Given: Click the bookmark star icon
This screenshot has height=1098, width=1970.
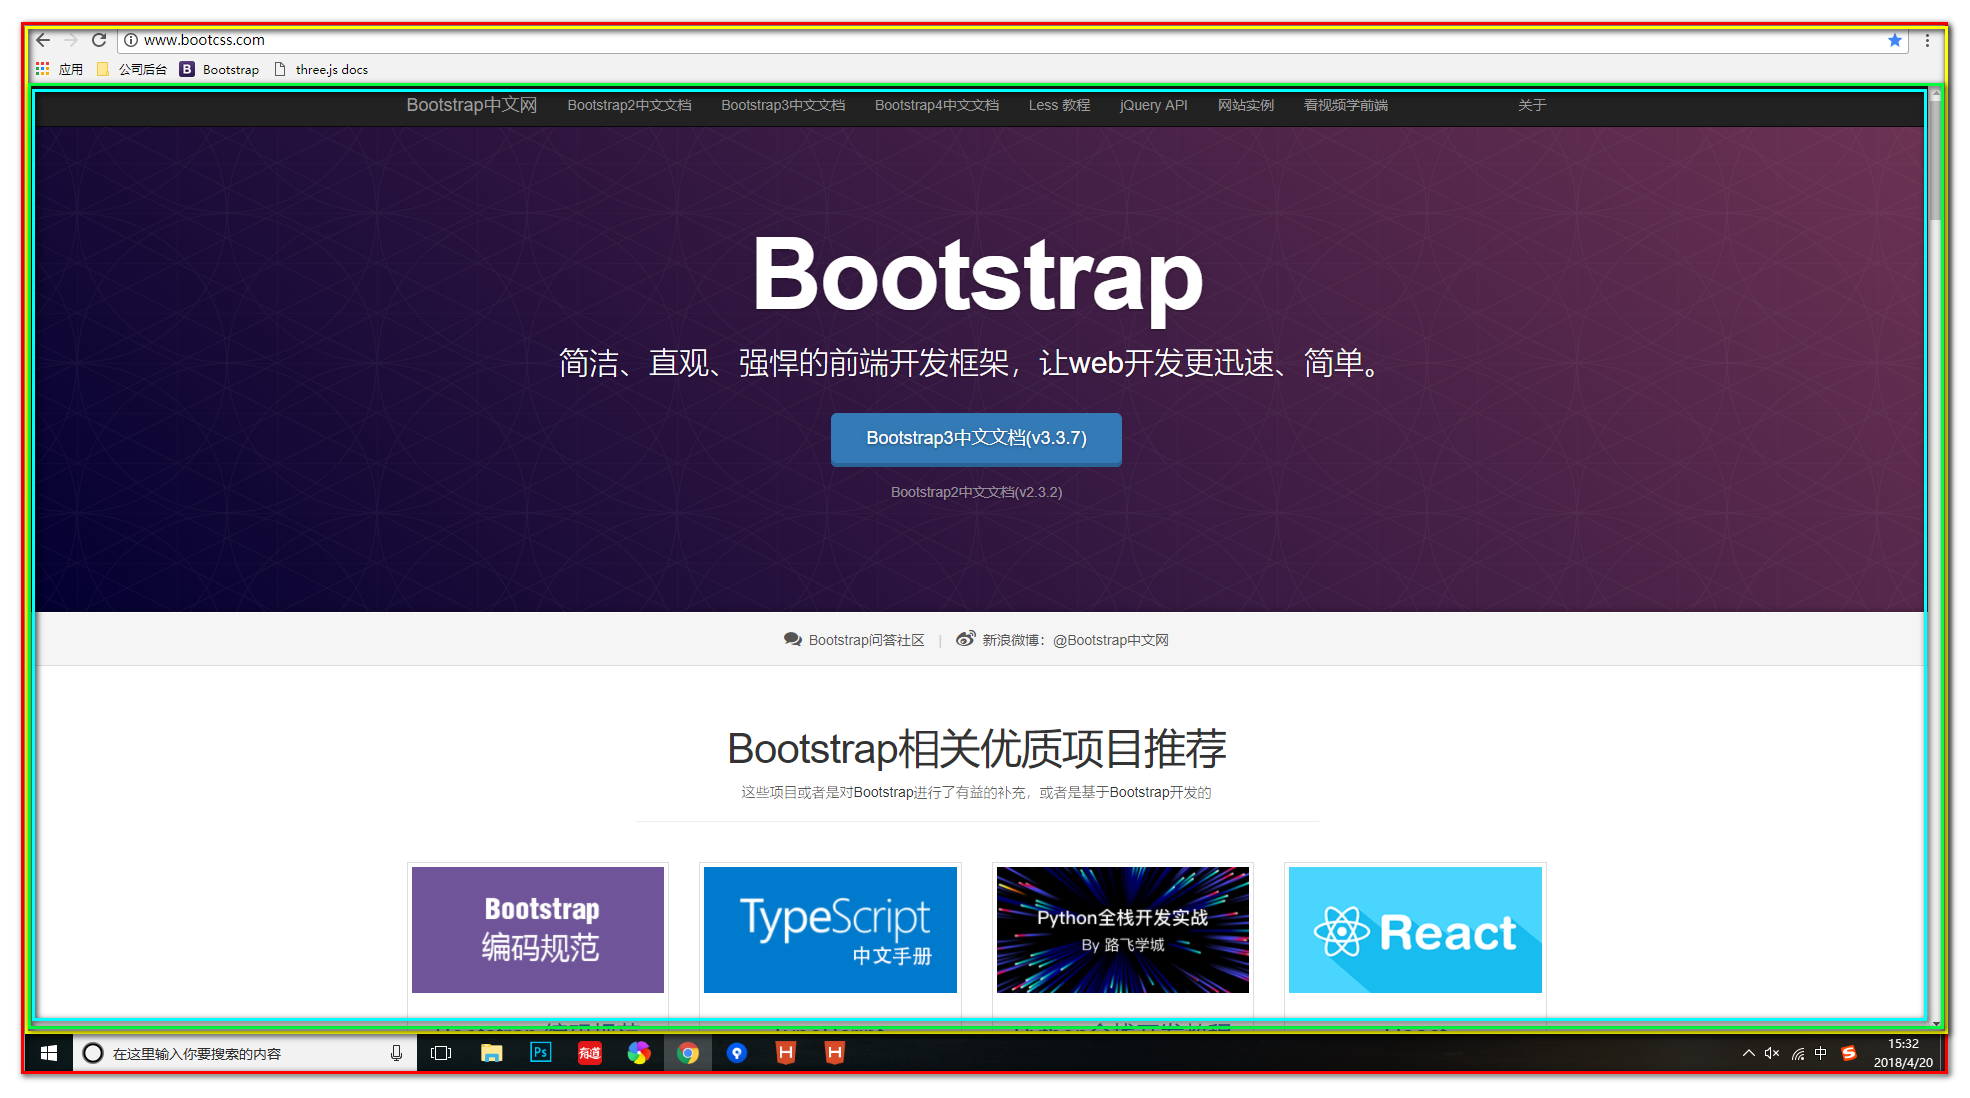Looking at the screenshot, I should [1894, 40].
